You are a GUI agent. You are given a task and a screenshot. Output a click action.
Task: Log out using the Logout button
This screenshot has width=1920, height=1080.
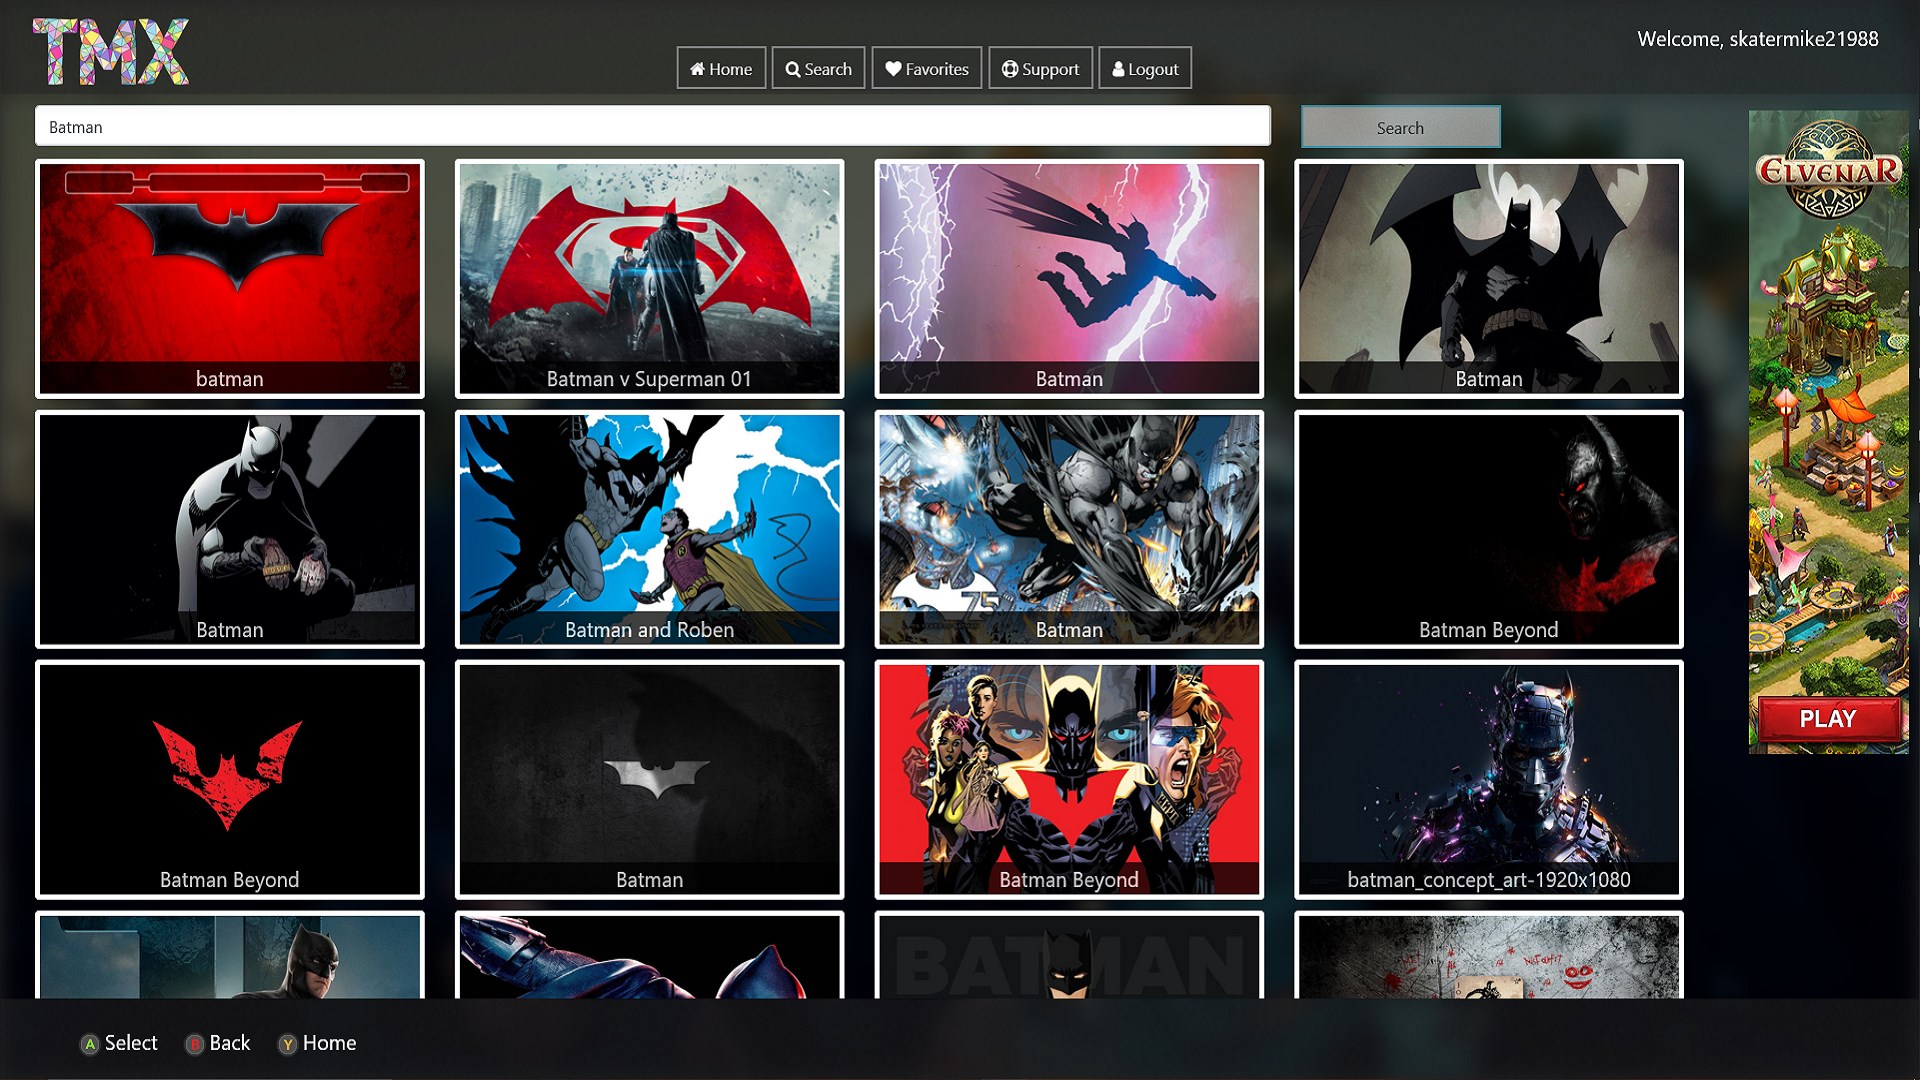[1144, 69]
